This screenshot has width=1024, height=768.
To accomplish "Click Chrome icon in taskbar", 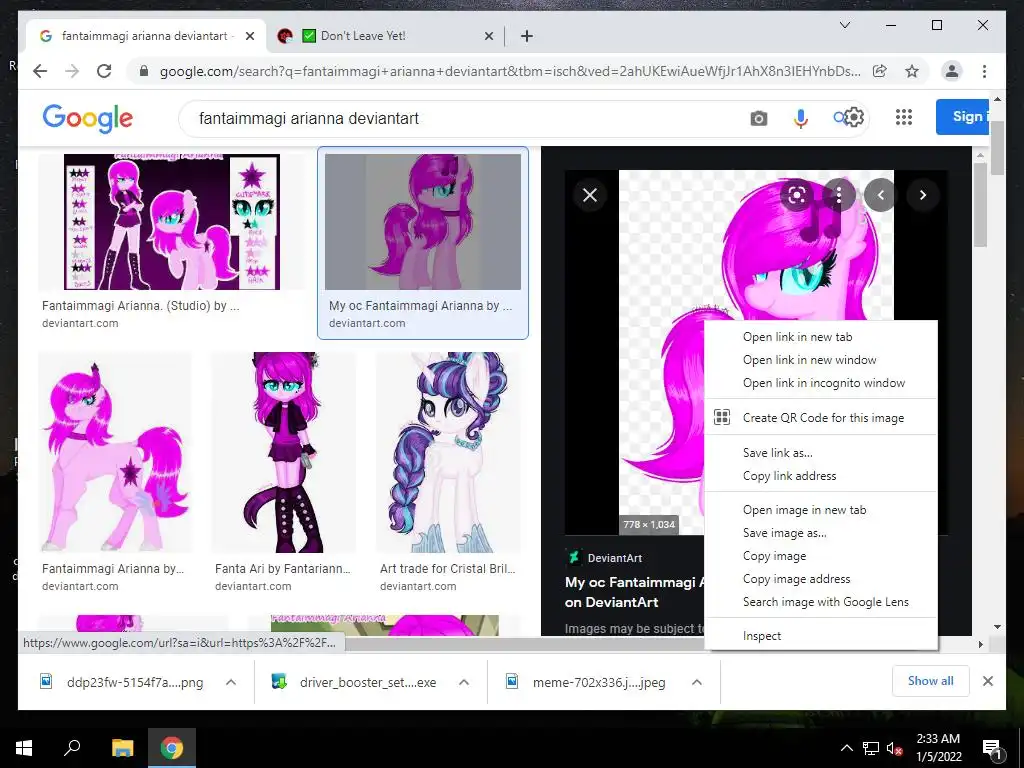I will click(172, 748).
